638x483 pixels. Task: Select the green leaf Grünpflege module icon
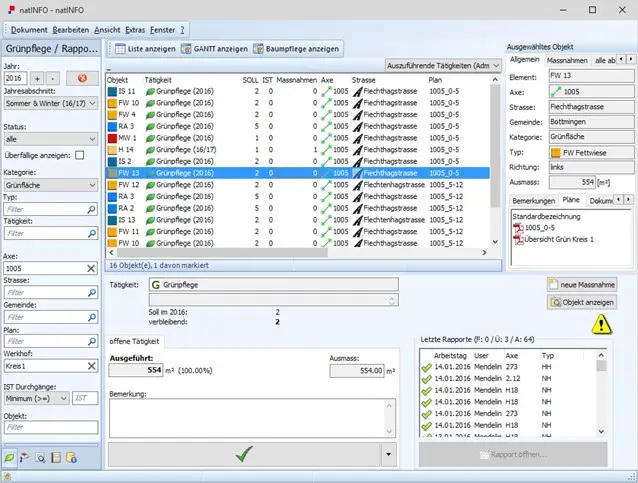(10, 458)
